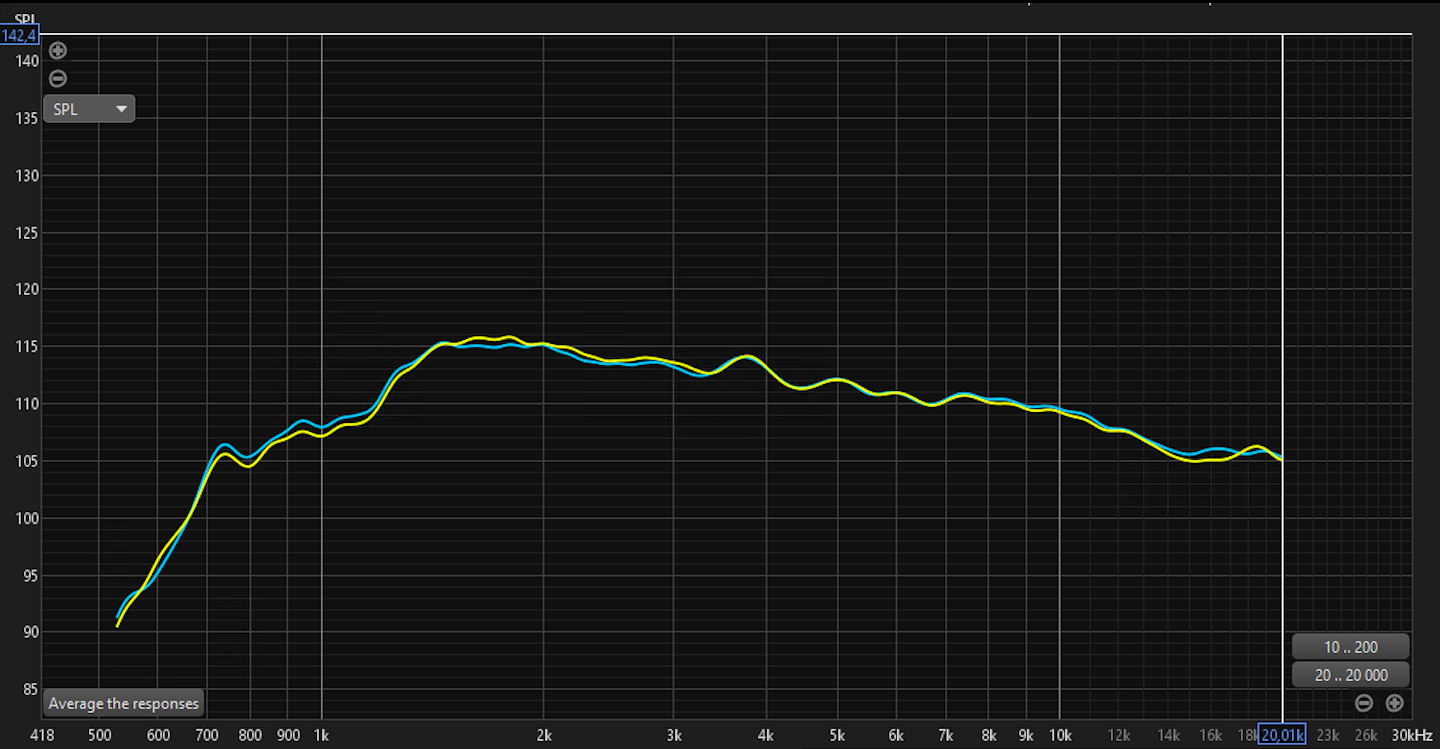The image size is (1440, 749).
Task: Select the 20,01k frequency value field
Action: click(1282, 735)
